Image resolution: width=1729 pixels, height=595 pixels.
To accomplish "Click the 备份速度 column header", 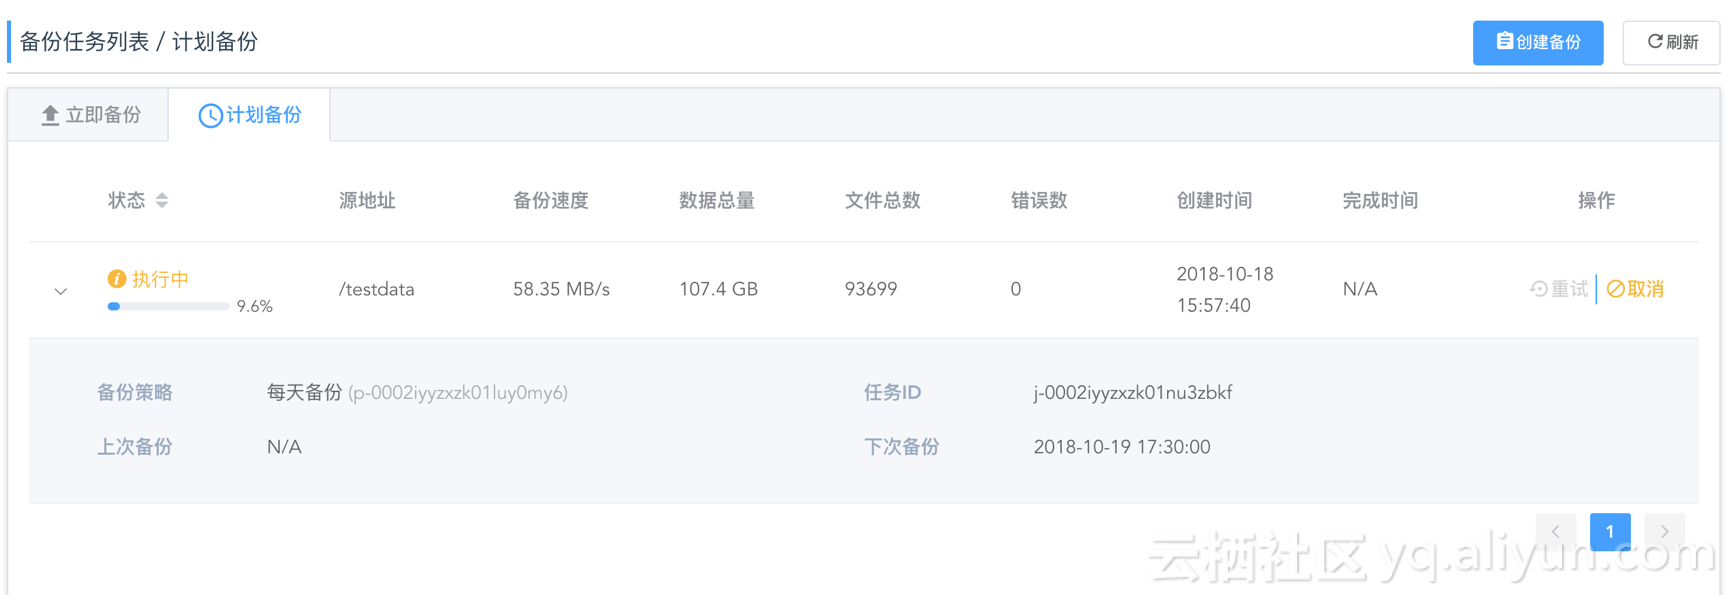I will point(551,201).
